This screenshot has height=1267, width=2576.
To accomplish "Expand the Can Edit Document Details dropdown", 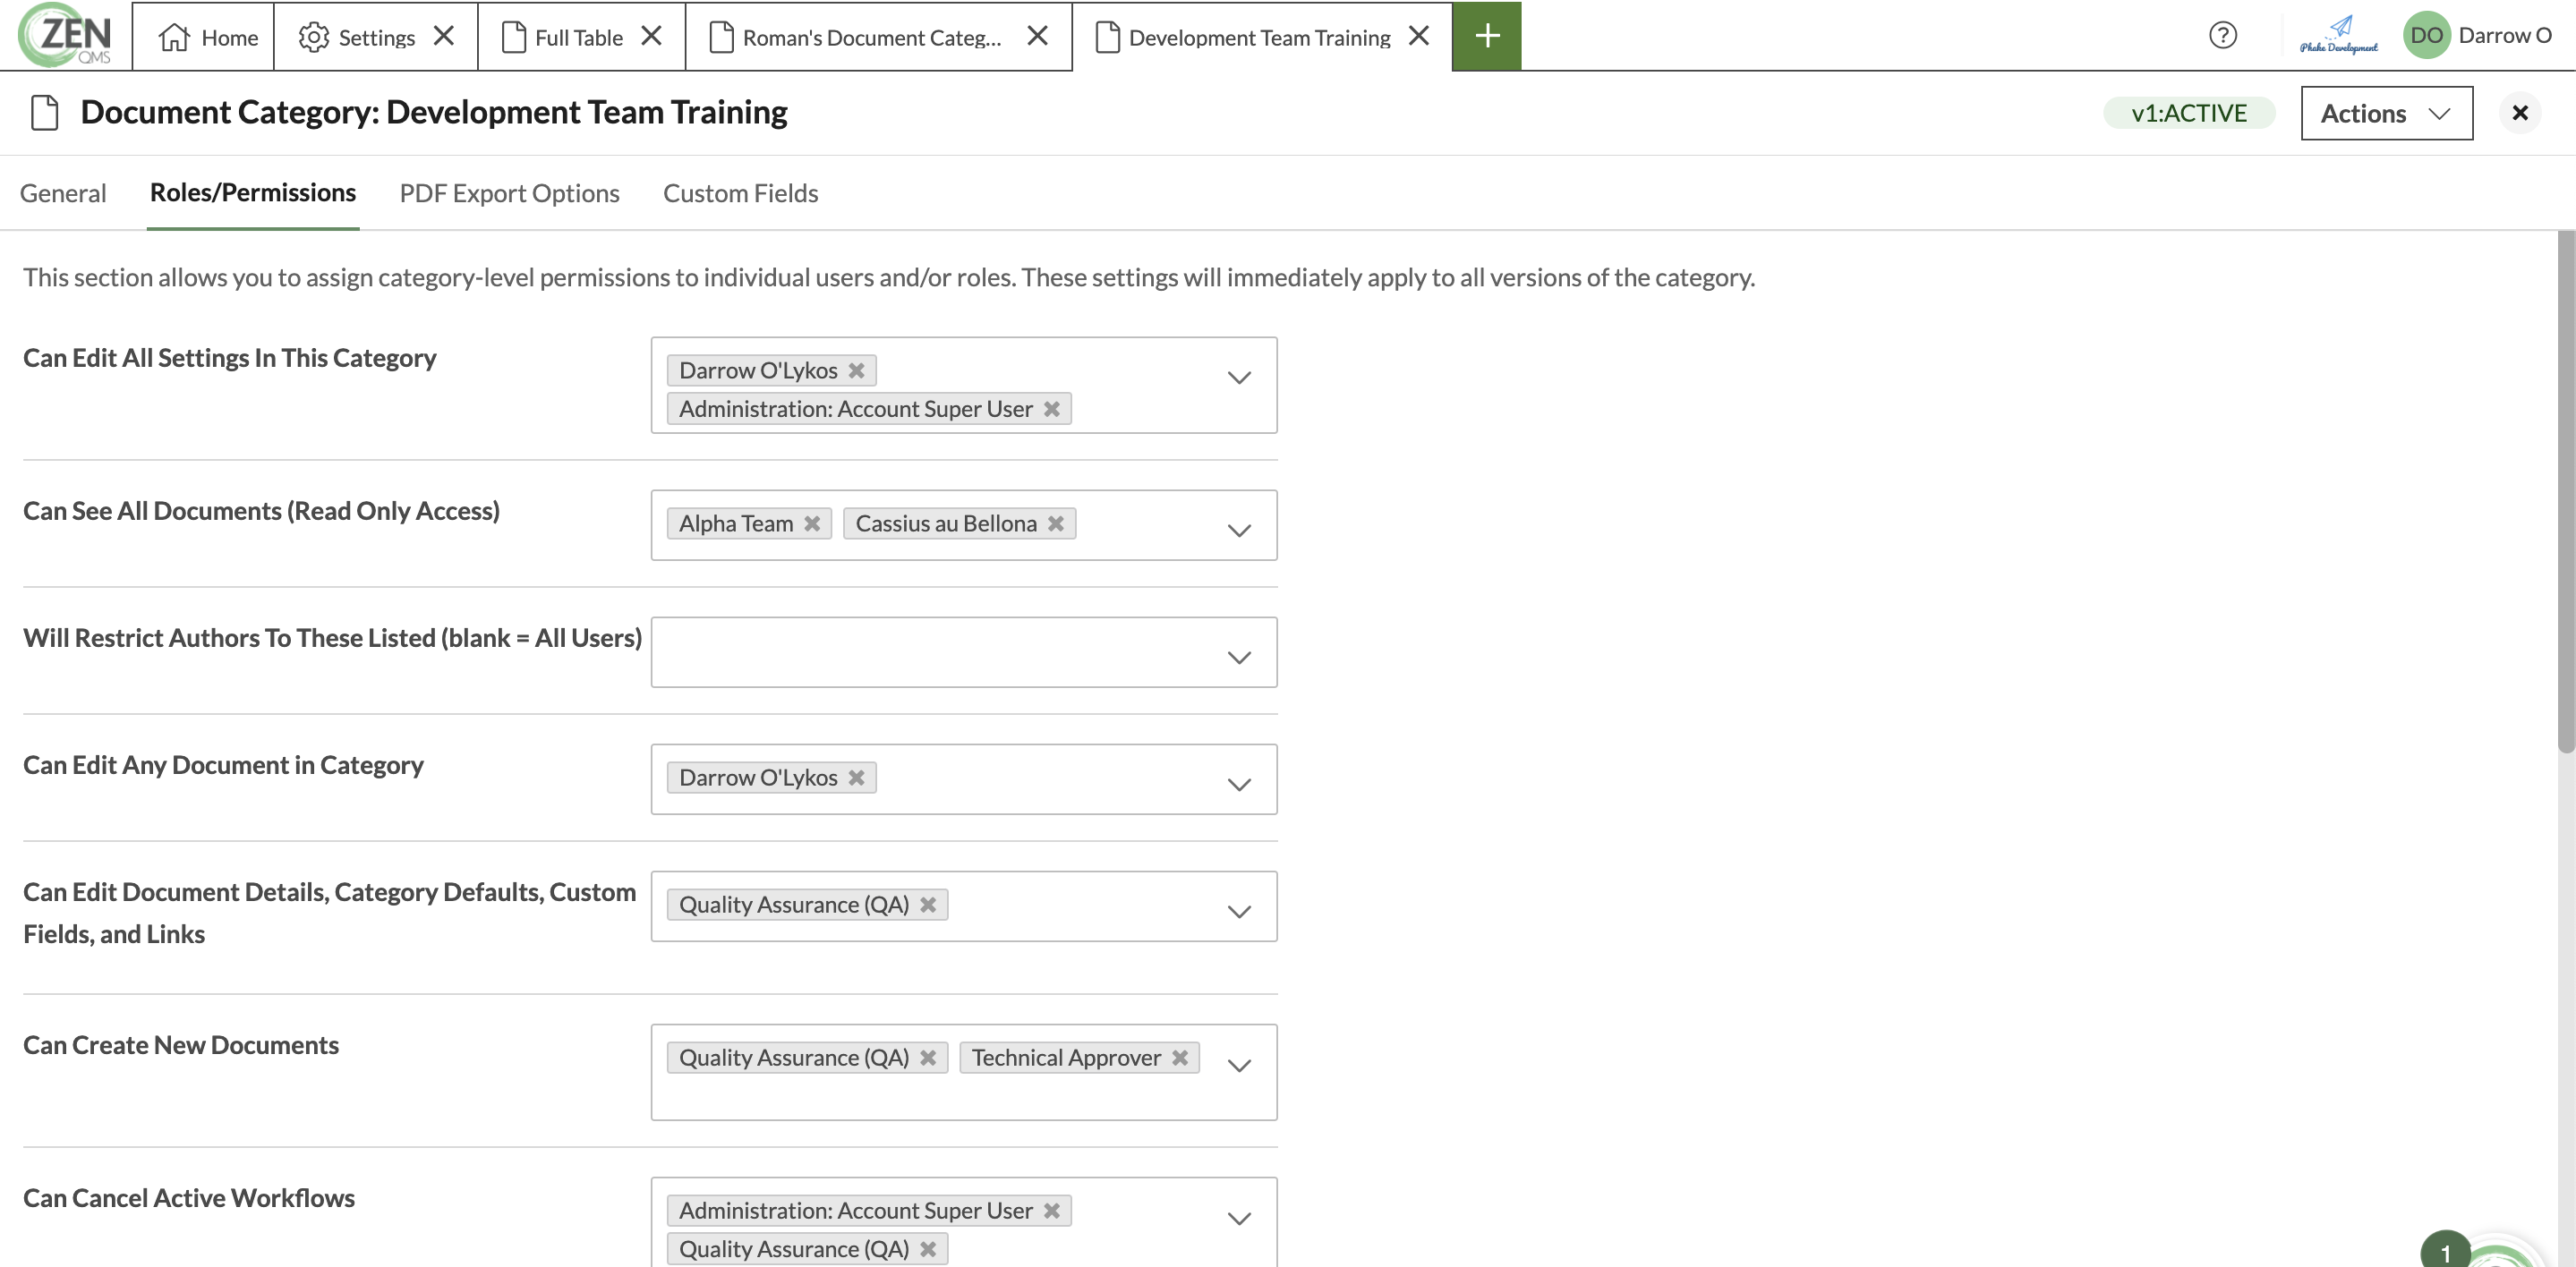I will [x=1239, y=912].
